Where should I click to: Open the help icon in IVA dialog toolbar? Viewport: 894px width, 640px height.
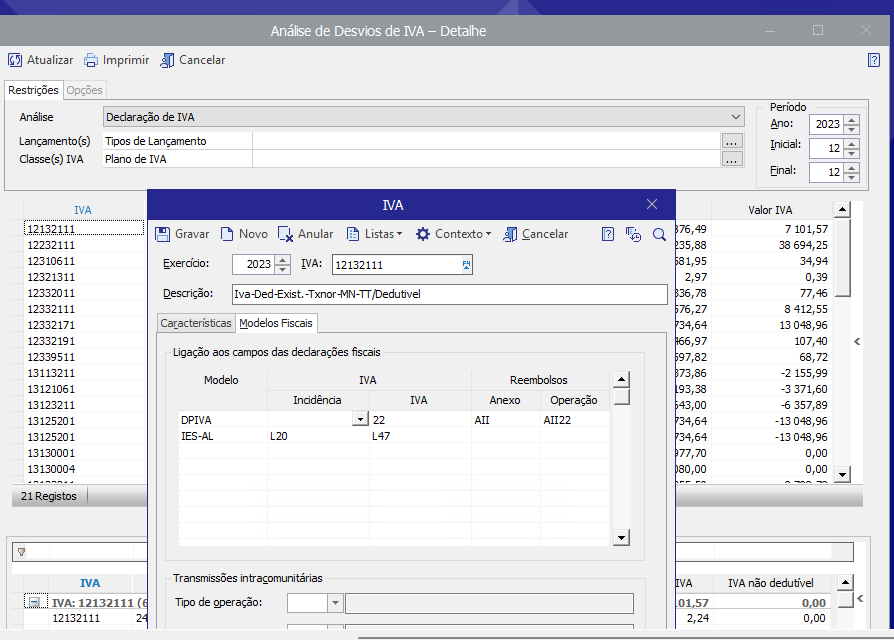(x=607, y=234)
